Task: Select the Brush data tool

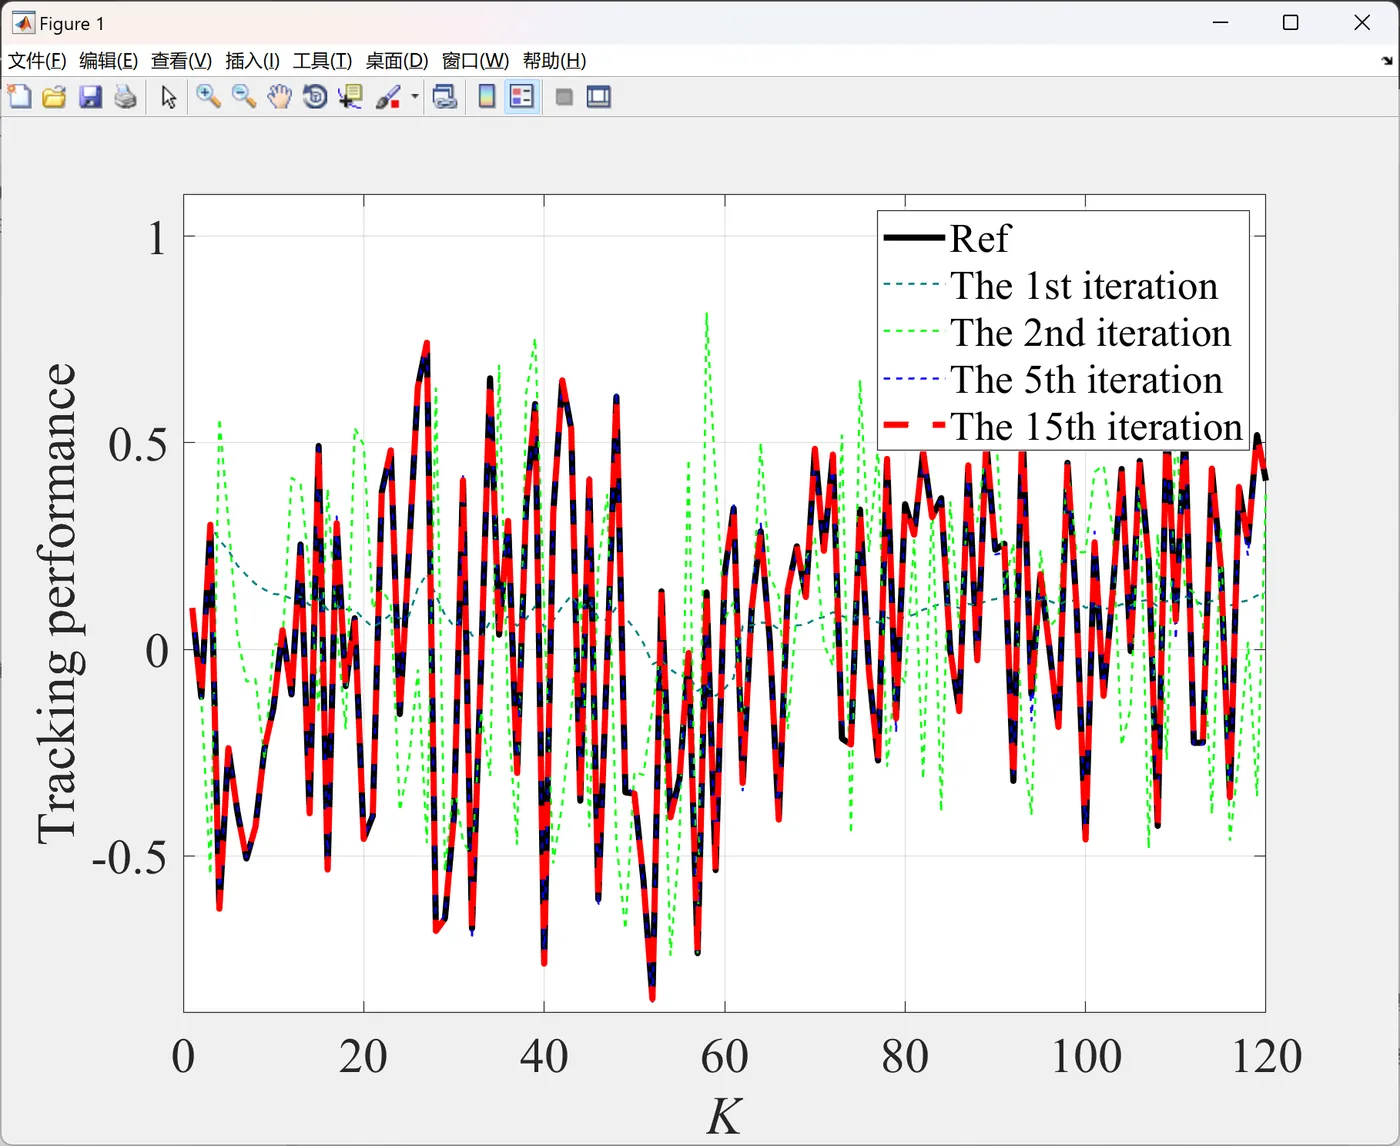Action: 388,97
